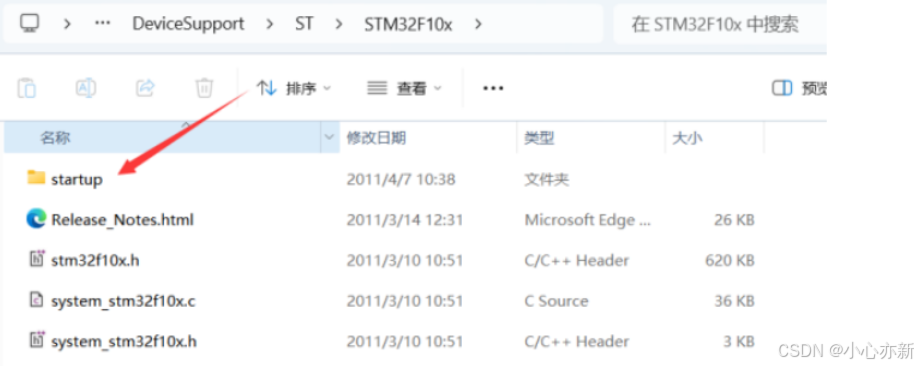Open the 名称 column filter dropdown arrow
This screenshot has width=918, height=366.
coord(330,138)
